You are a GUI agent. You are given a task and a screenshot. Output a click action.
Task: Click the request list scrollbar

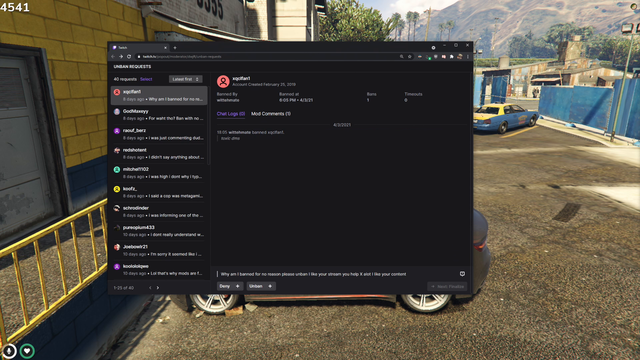(x=209, y=127)
